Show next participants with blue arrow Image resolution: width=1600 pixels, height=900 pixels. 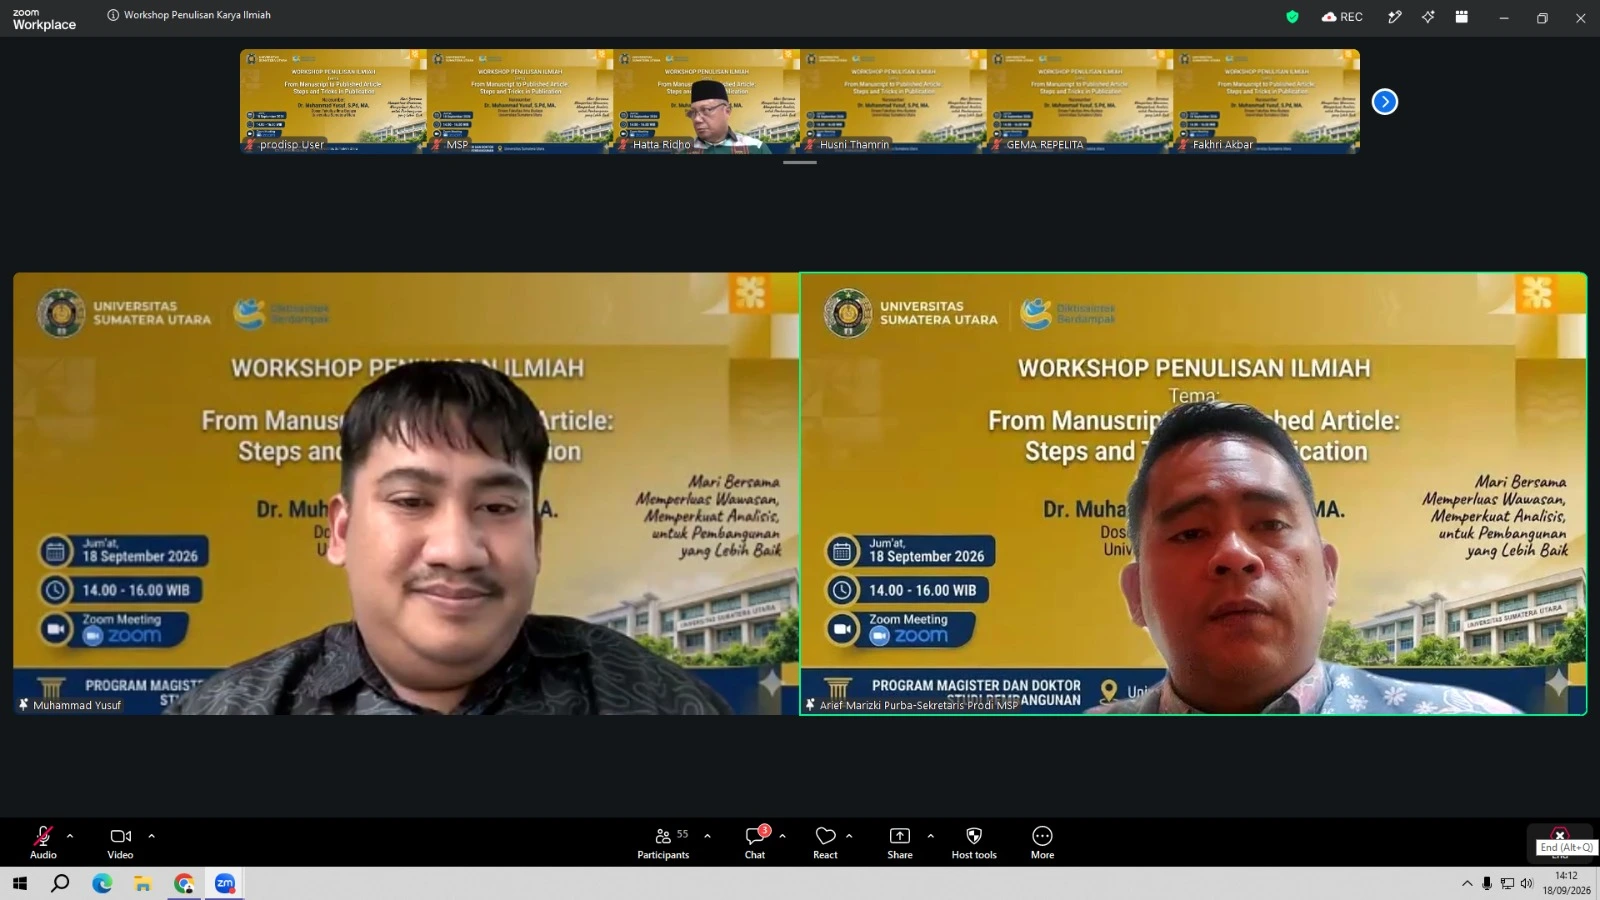1385,102
